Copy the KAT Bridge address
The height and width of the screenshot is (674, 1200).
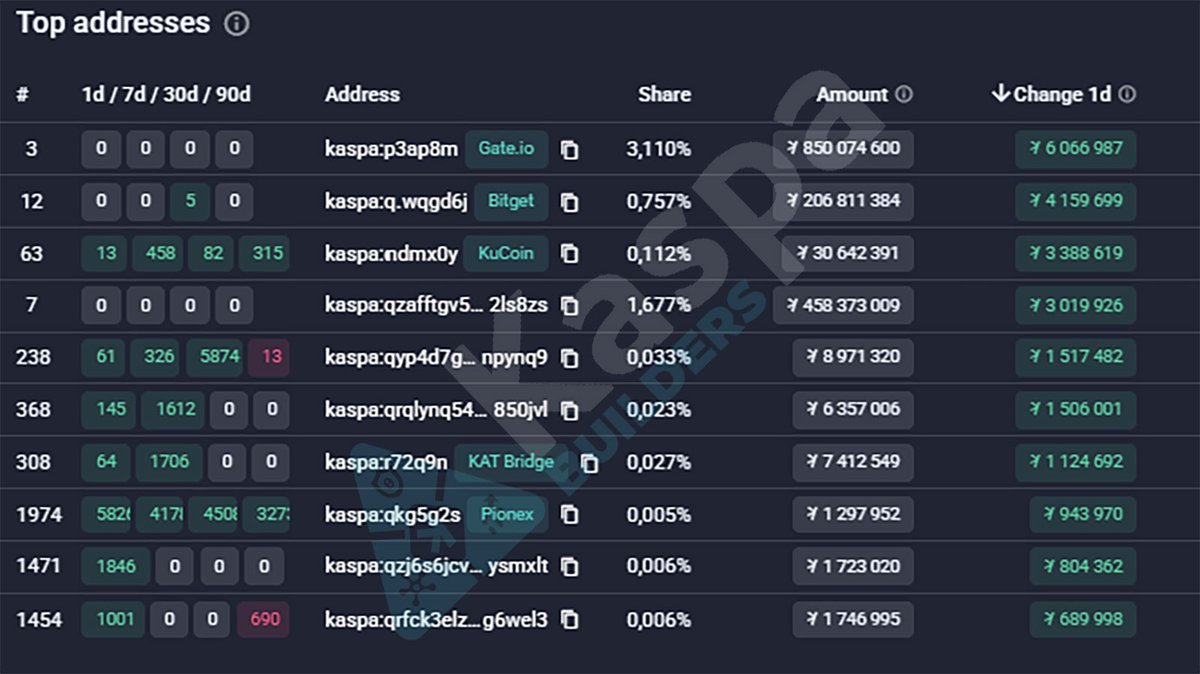pos(590,463)
